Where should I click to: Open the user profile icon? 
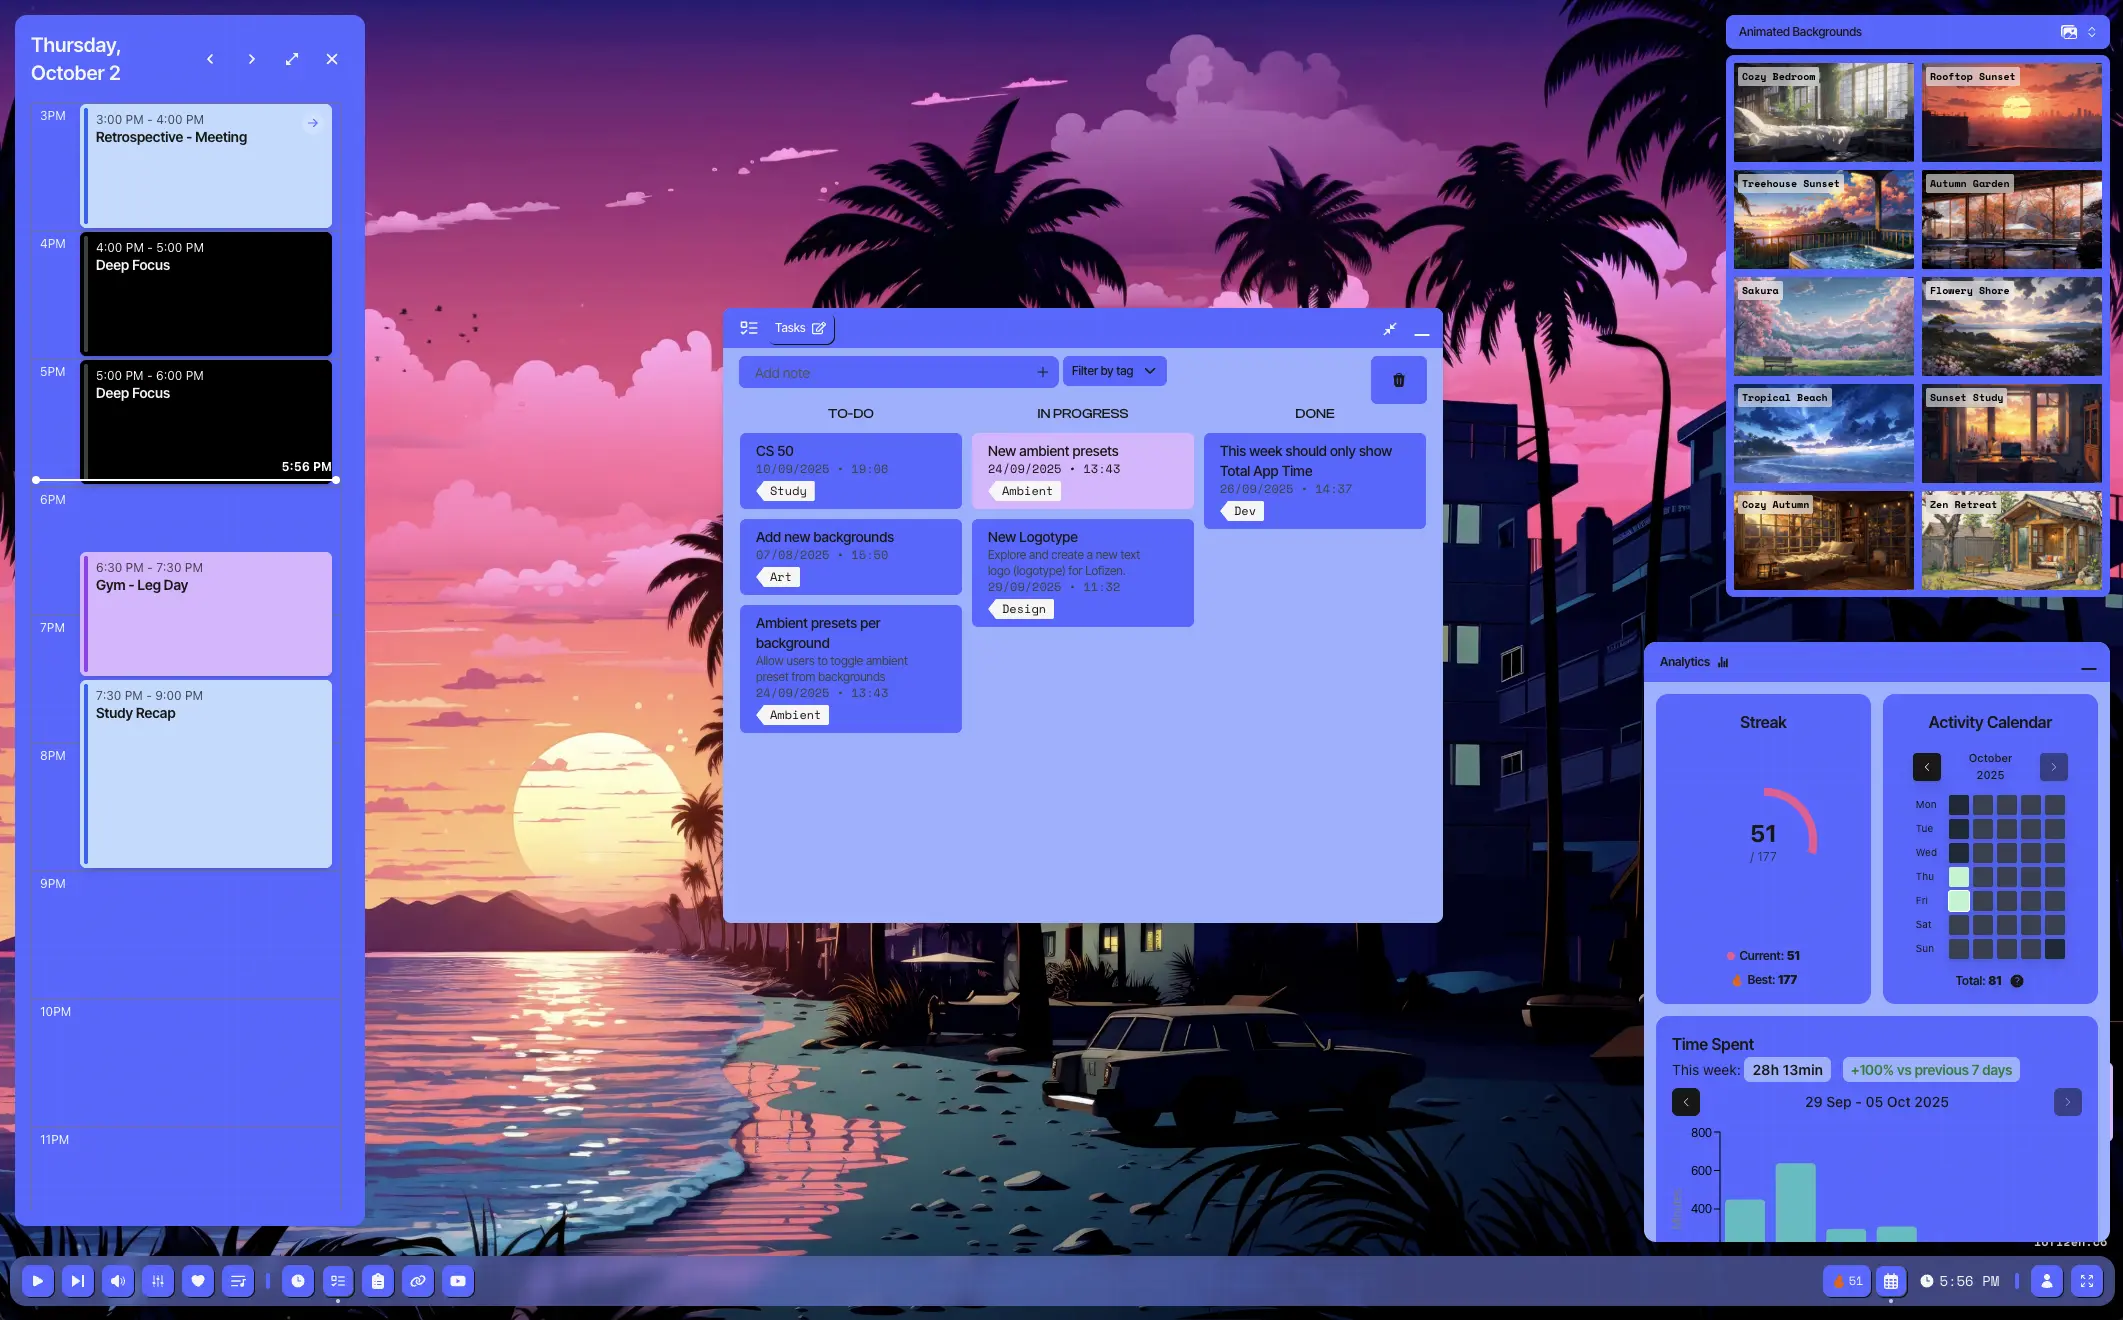point(2047,1281)
